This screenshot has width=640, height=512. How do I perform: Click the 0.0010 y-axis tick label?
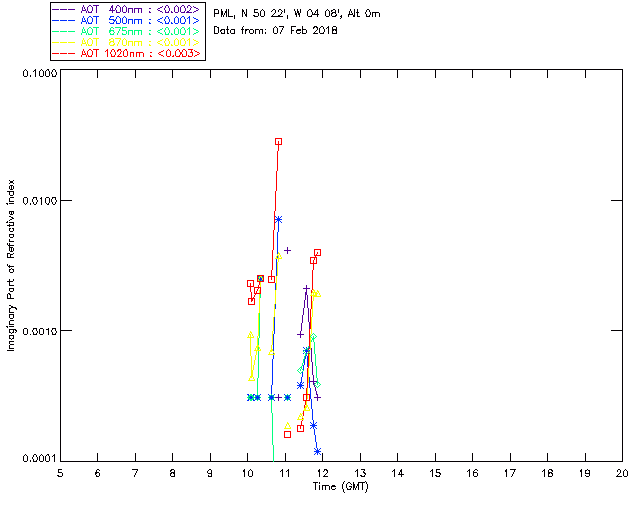[40, 331]
